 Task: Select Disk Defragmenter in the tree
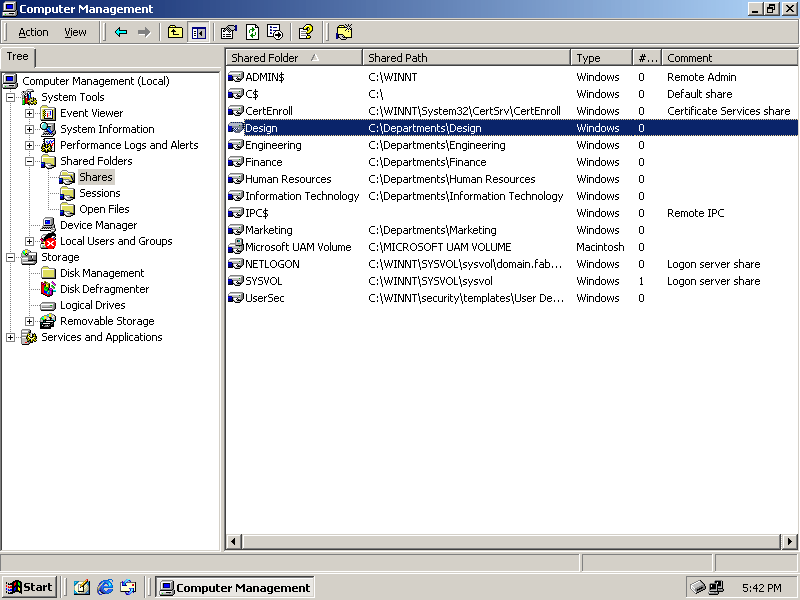(104, 289)
